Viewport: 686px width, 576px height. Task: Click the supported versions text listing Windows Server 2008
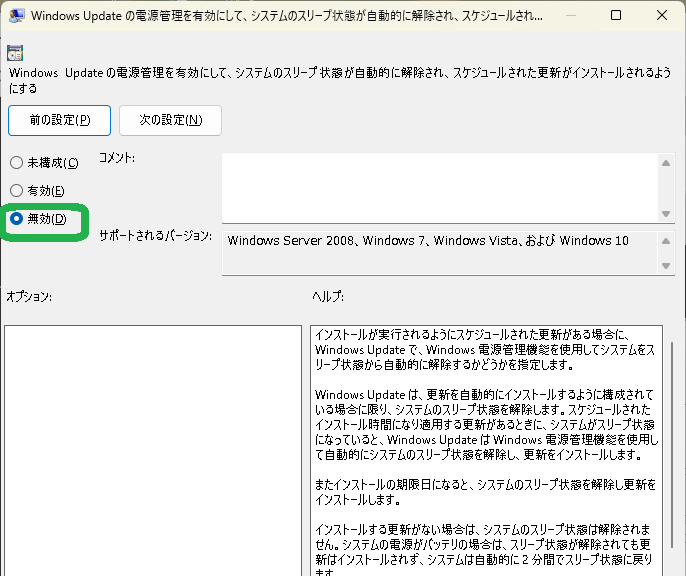point(428,241)
